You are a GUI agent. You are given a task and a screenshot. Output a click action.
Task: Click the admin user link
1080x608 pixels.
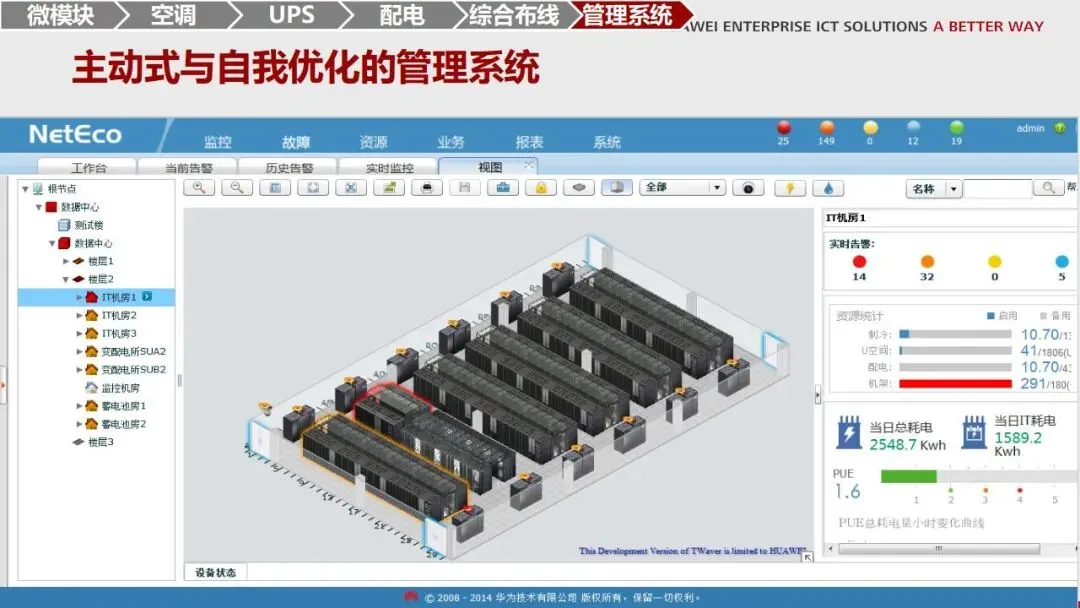1030,128
